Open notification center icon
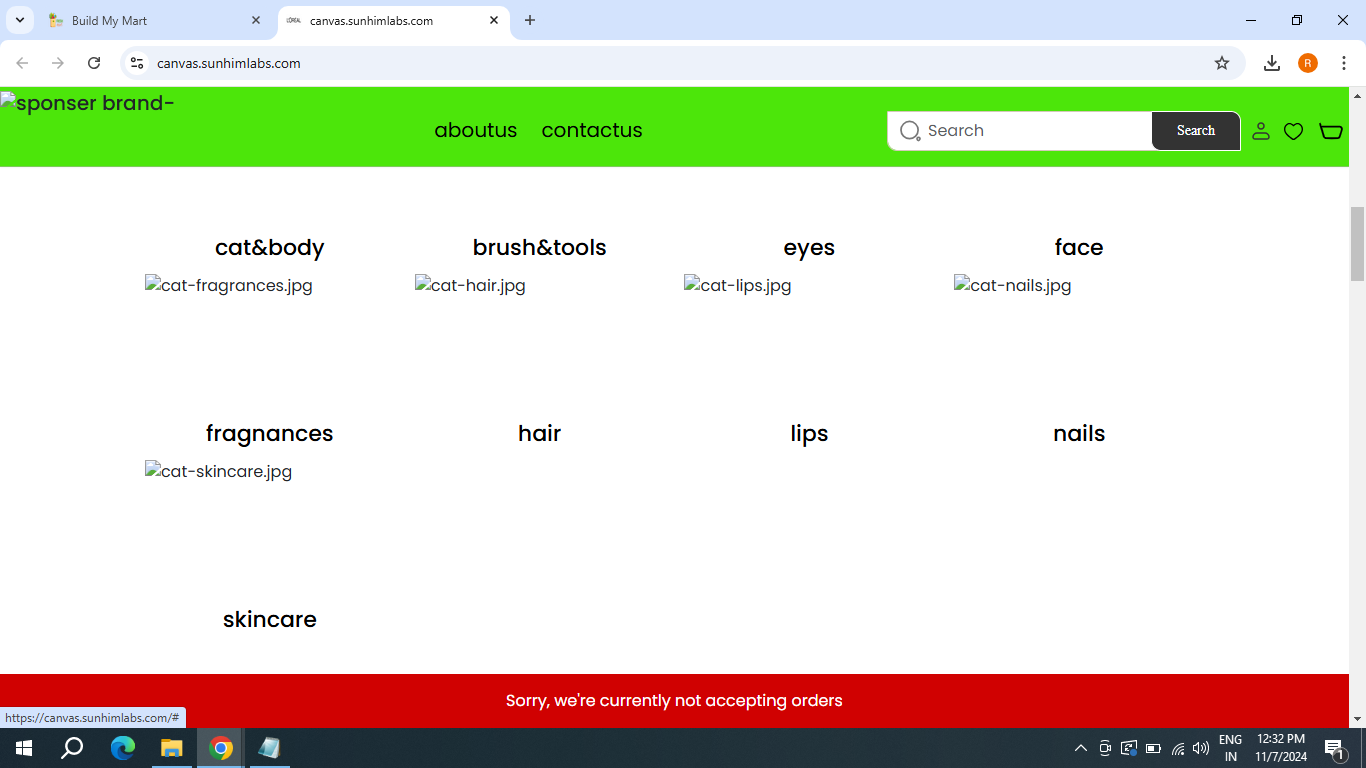Viewport: 1366px width, 768px height. click(1334, 748)
